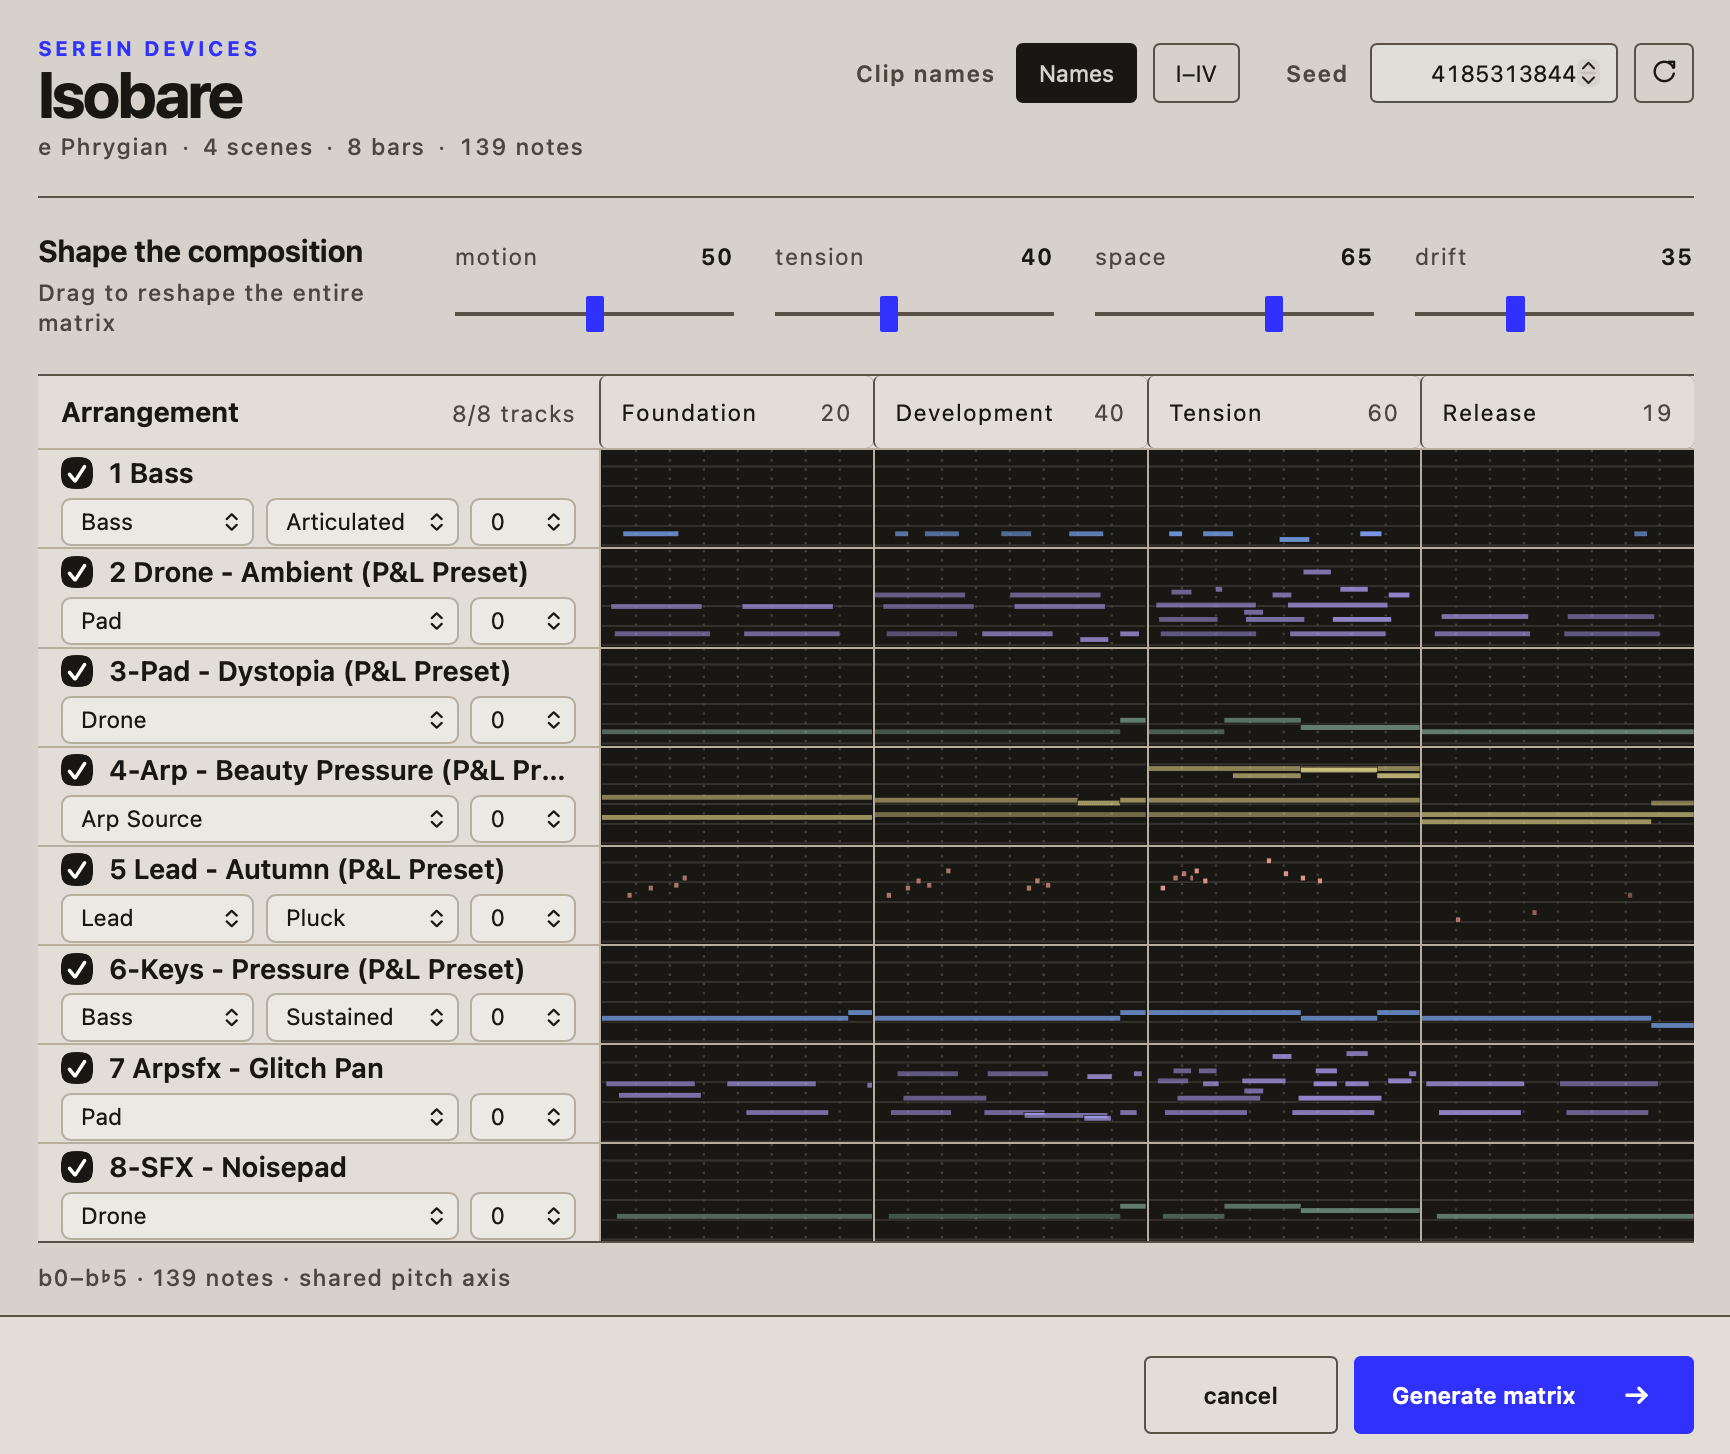Select the 6-Keys Release clip preview

(1558, 994)
